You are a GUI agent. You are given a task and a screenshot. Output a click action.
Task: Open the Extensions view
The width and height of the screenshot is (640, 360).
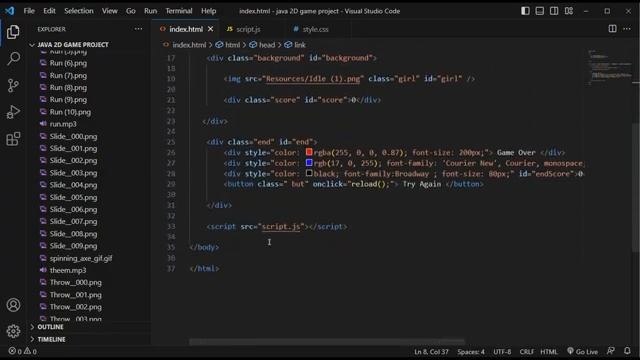pos(13,139)
